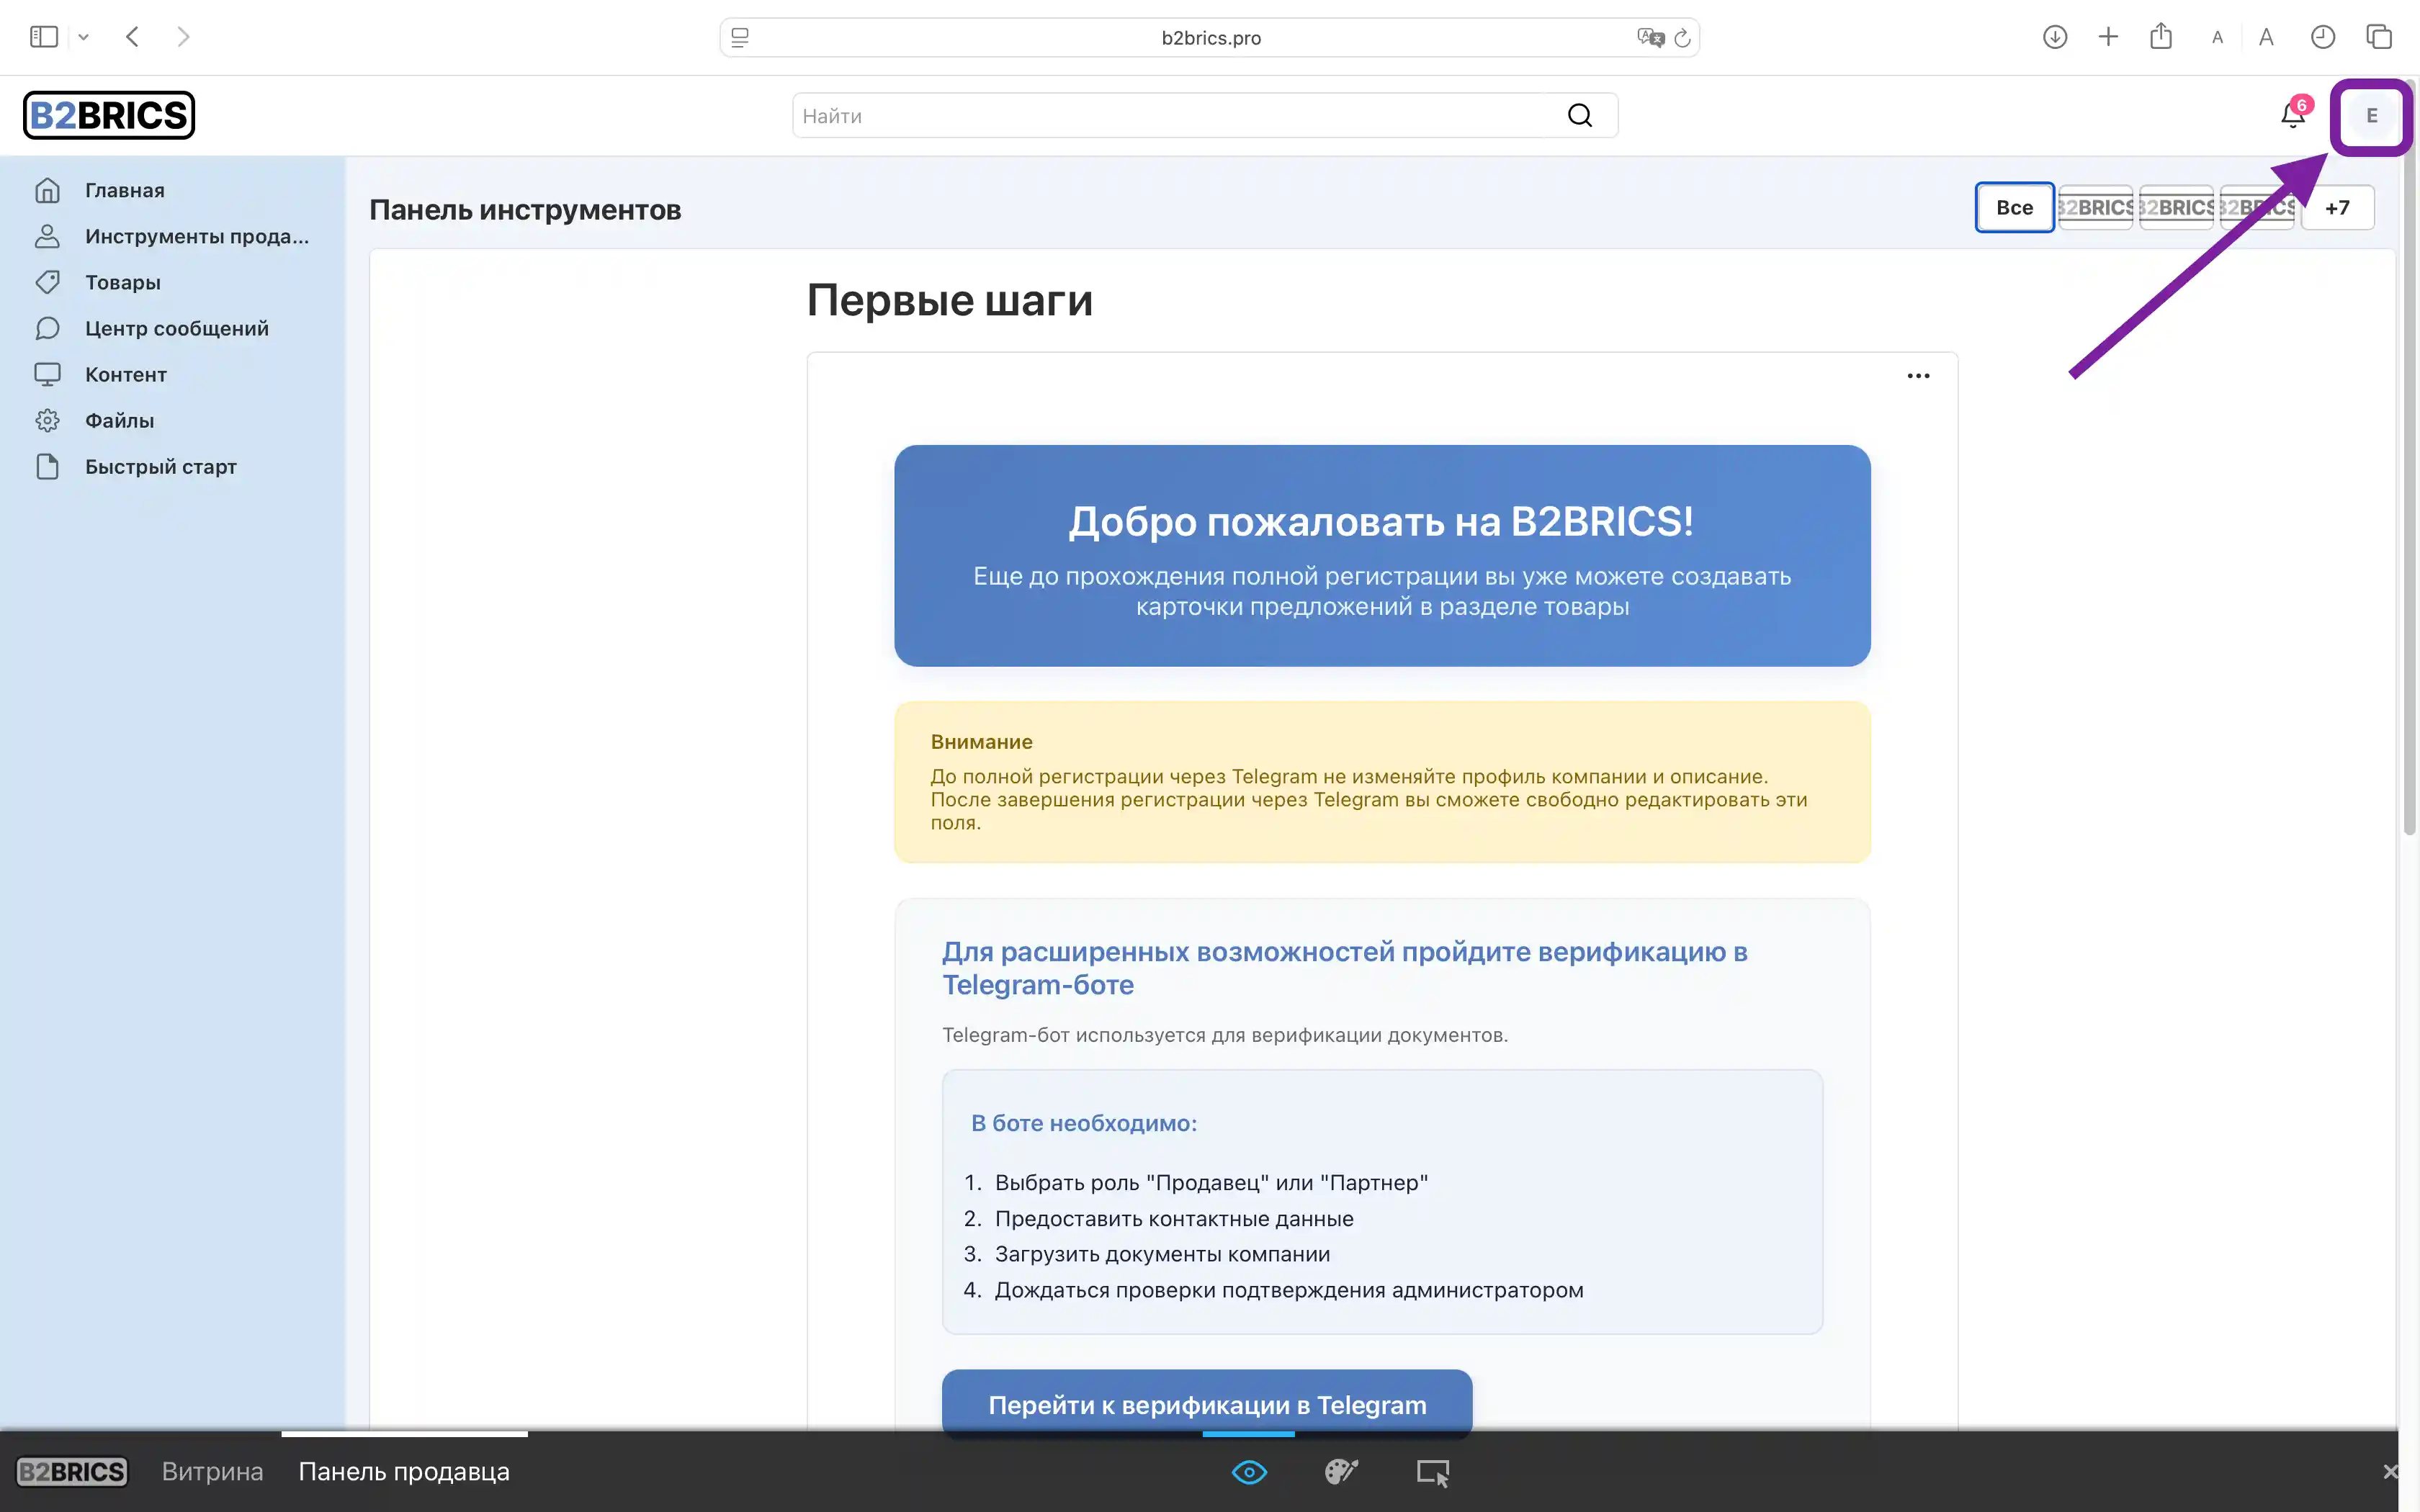Reload the current page
The image size is (2420, 1512).
[x=1683, y=37]
